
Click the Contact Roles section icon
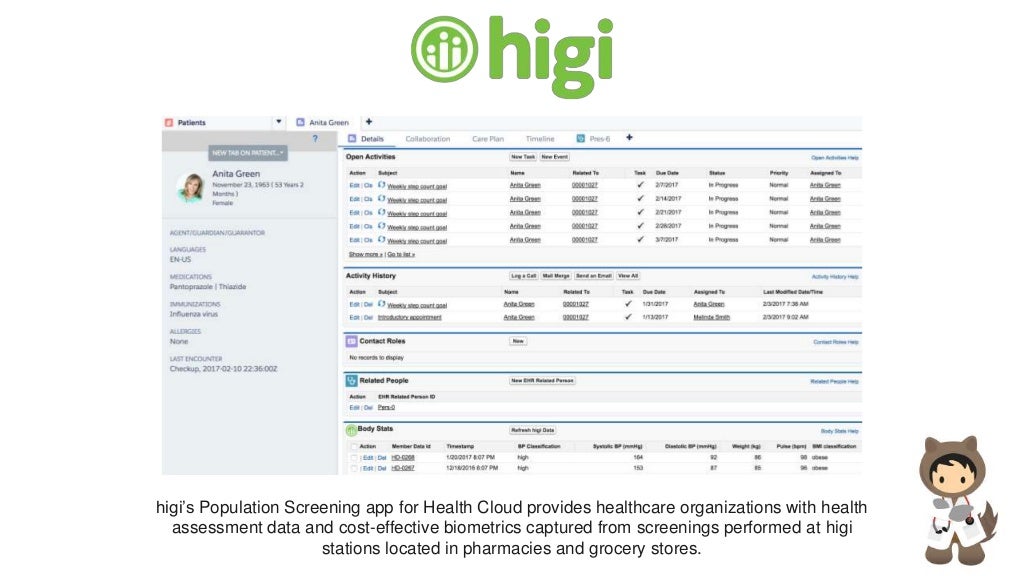coord(351,341)
